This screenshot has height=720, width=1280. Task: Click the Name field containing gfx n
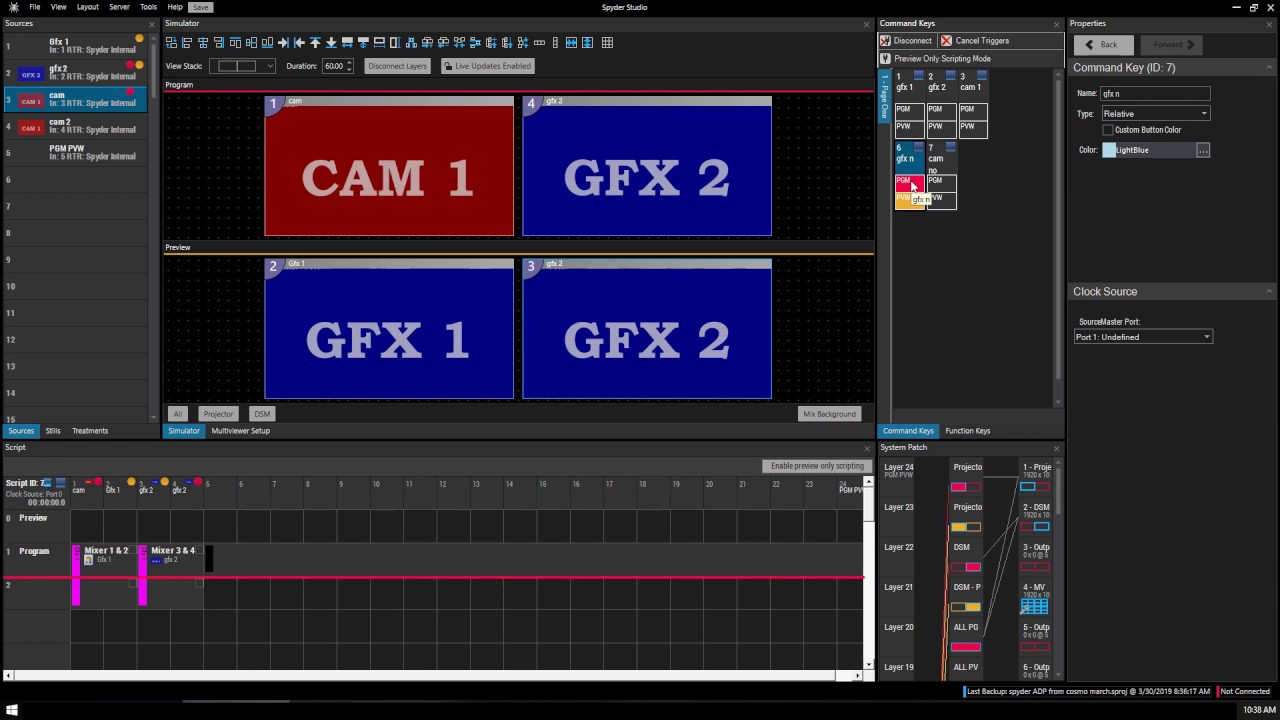(1155, 94)
